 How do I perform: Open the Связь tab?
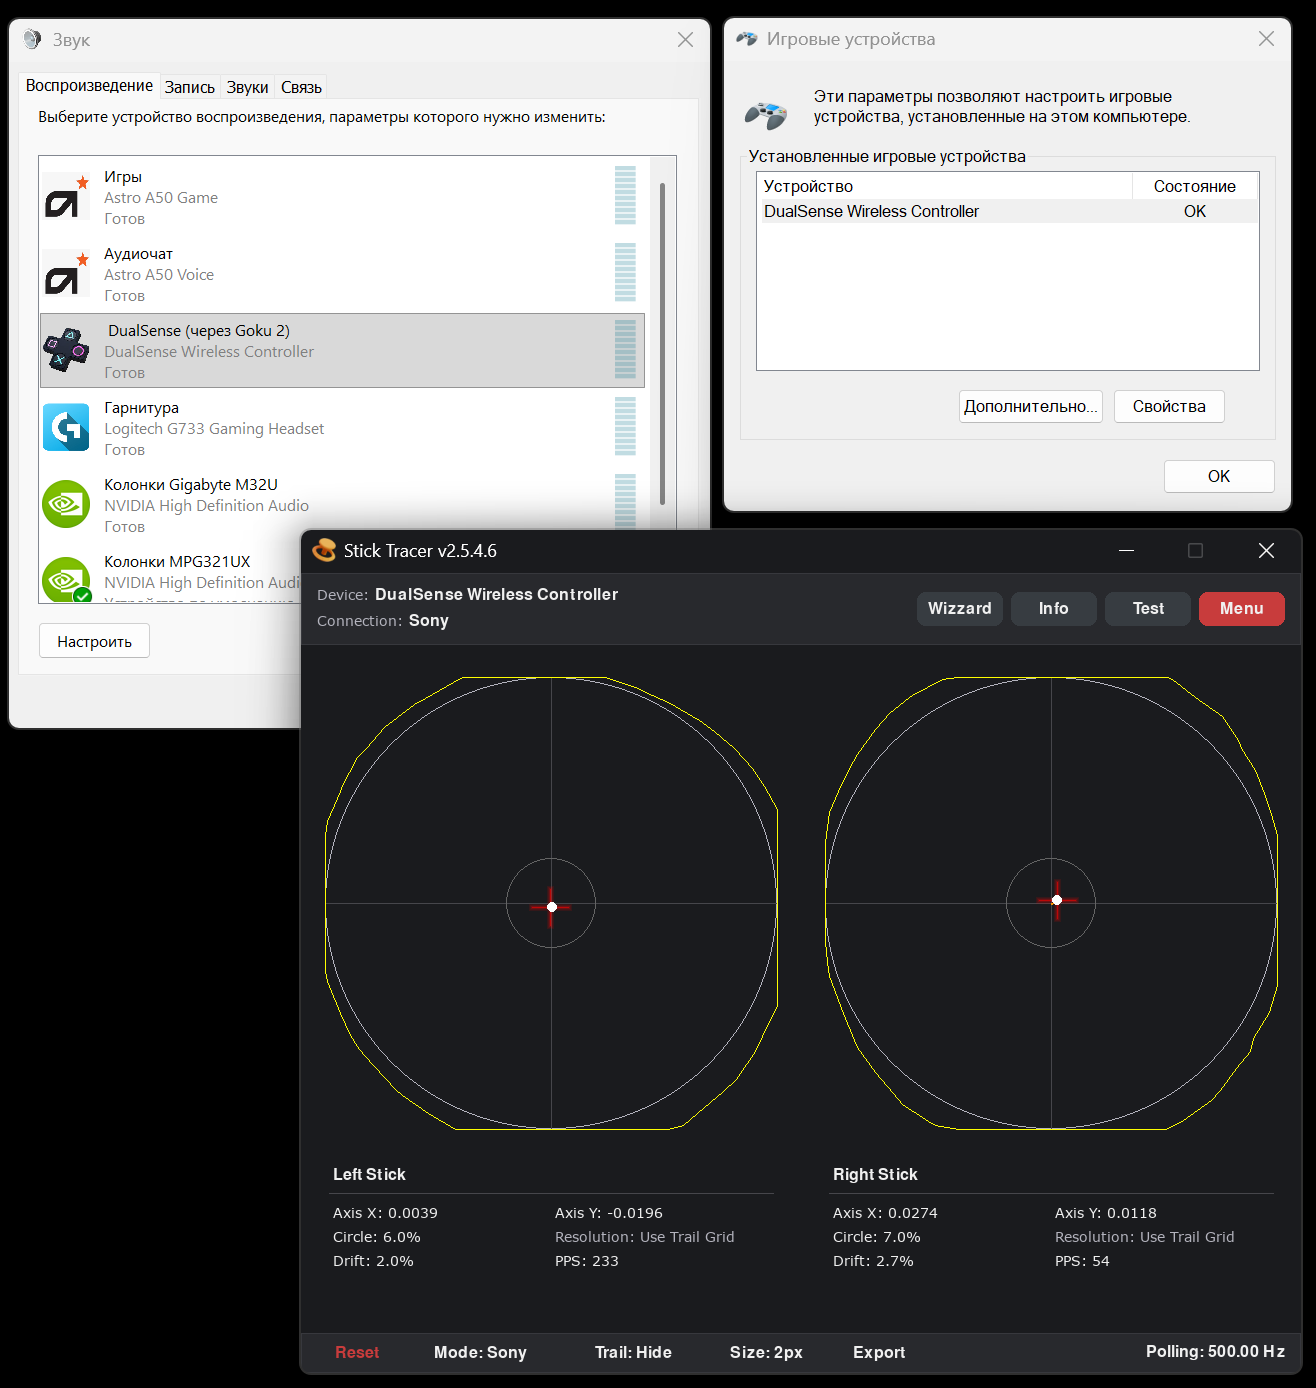[x=301, y=87]
